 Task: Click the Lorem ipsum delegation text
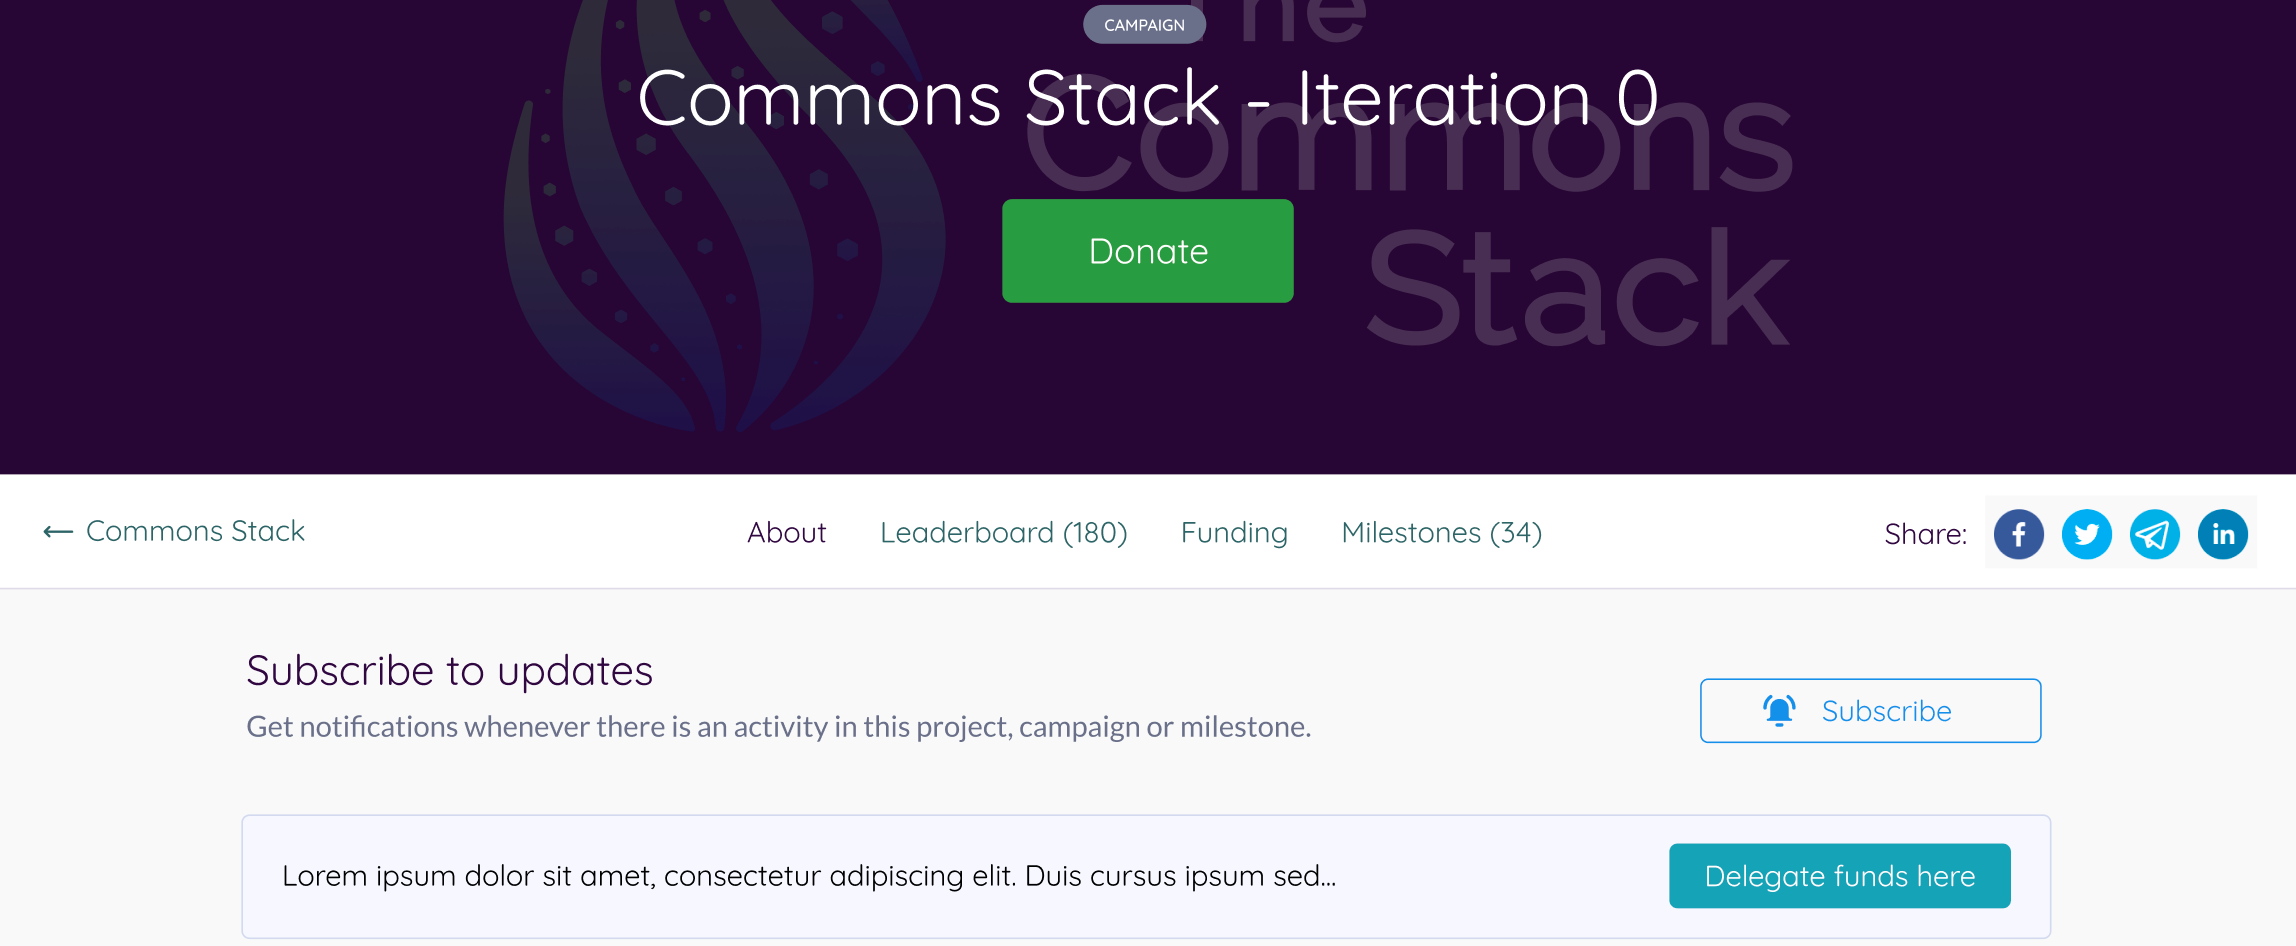coord(809,876)
